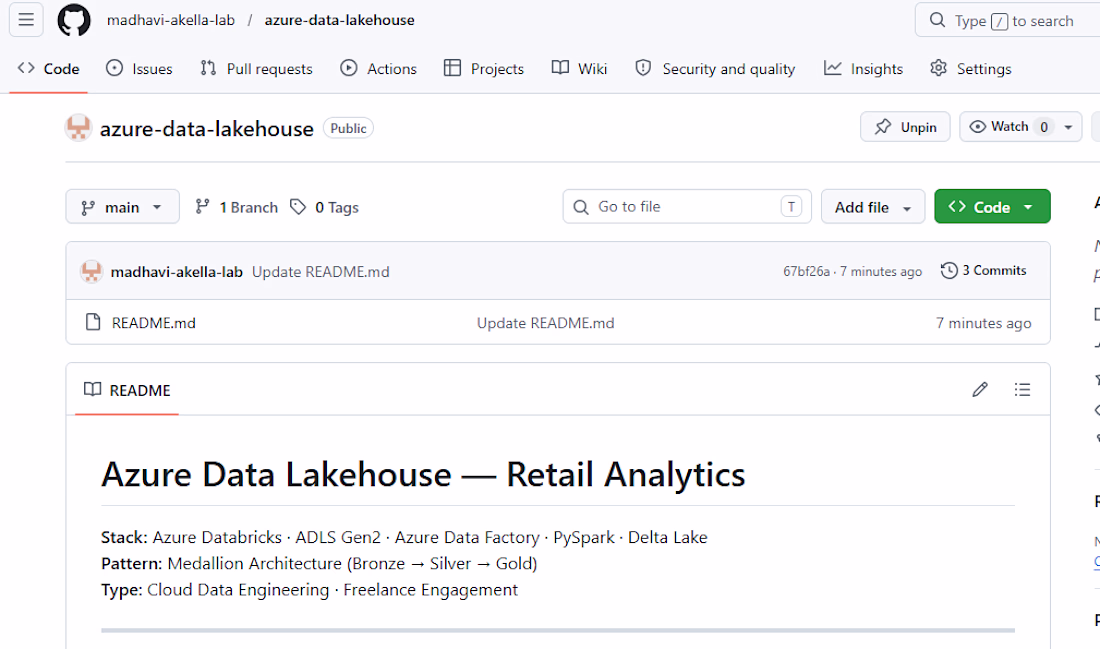The height and width of the screenshot is (649, 1100).
Task: Click the file icon next to README.md
Action: [93, 322]
